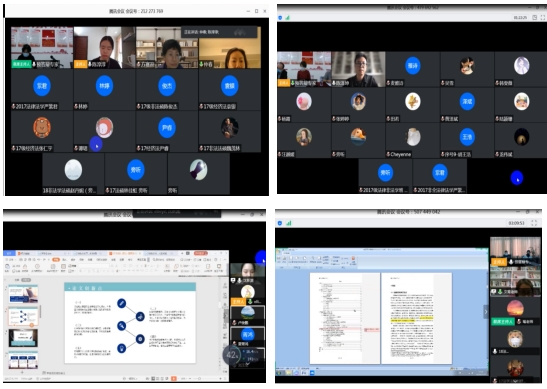Click the sunset avatar participant in the side panel

point(515,308)
